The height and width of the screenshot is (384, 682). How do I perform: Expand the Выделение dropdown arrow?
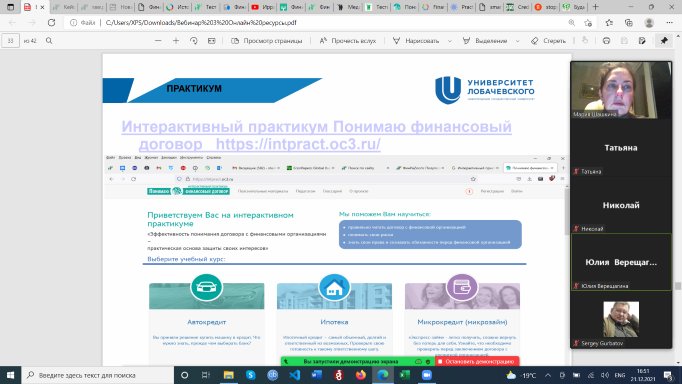[518, 41]
